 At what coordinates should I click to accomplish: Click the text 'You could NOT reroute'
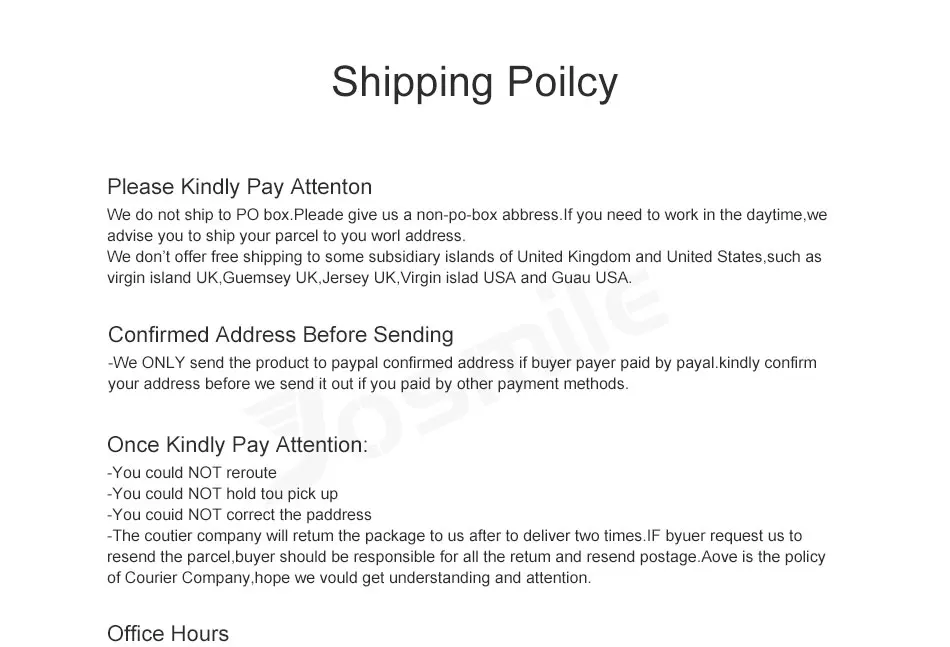point(192,473)
